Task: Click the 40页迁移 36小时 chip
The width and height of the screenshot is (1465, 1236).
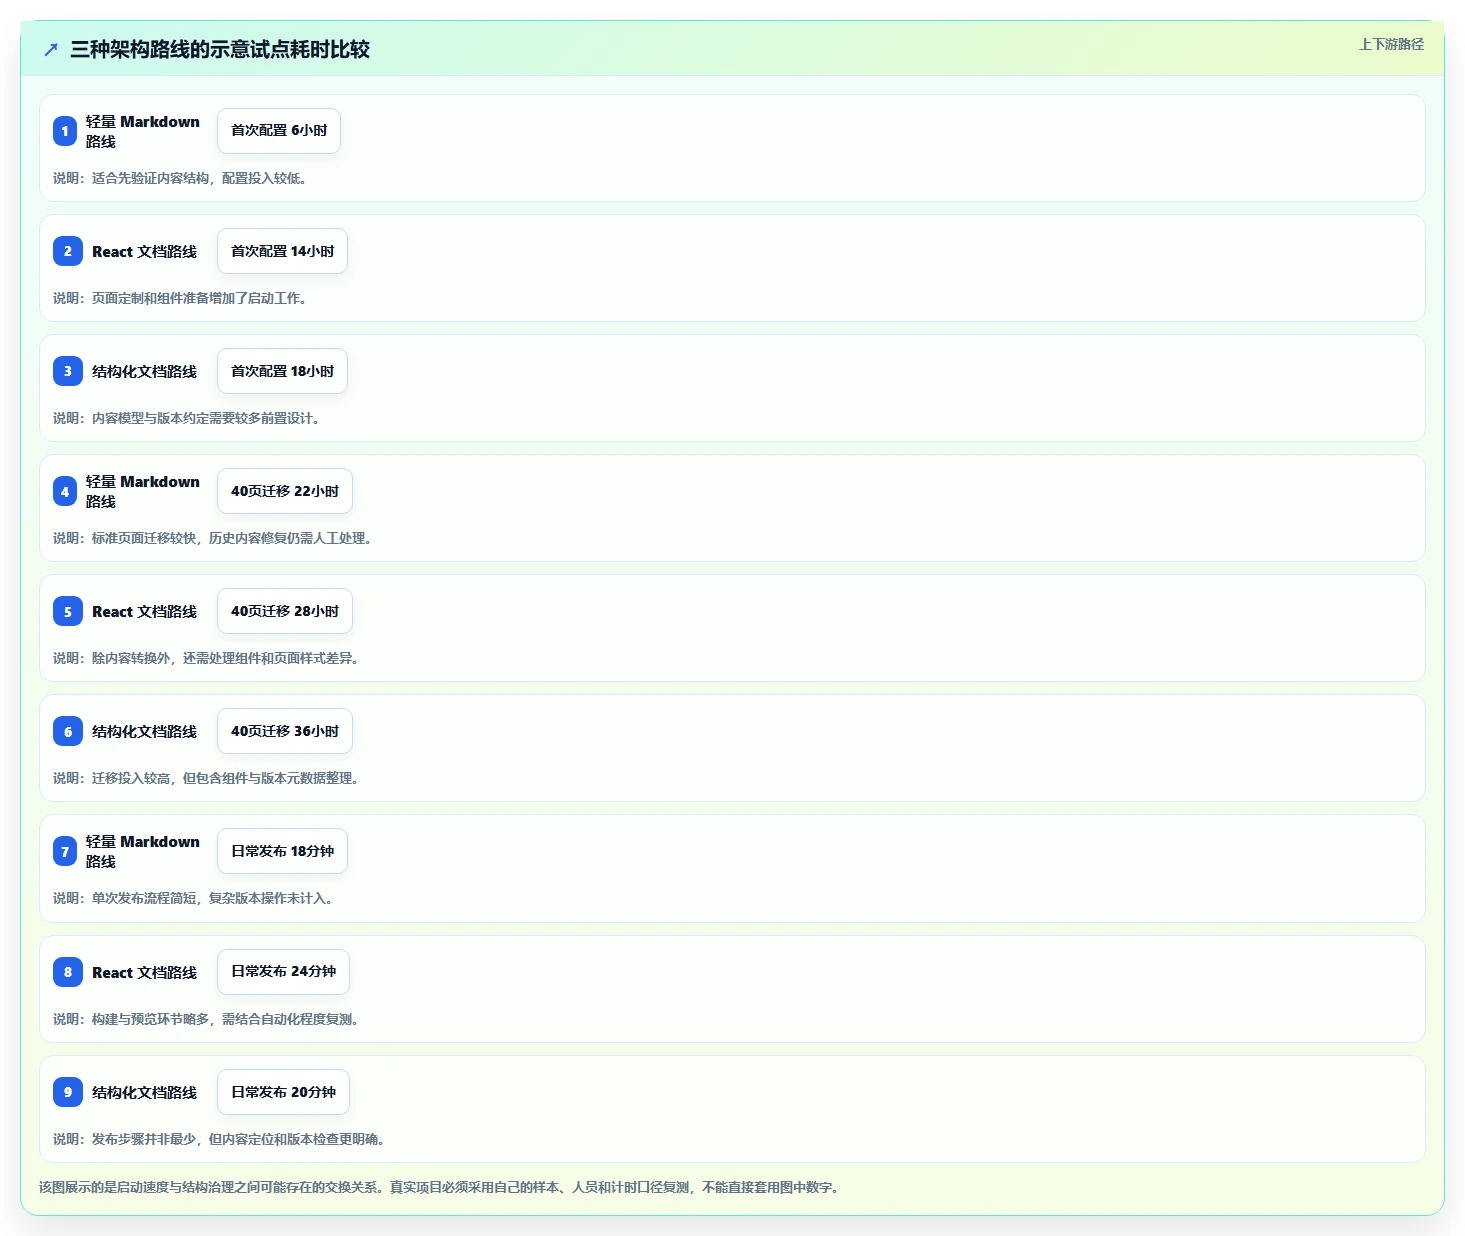Action: [285, 731]
